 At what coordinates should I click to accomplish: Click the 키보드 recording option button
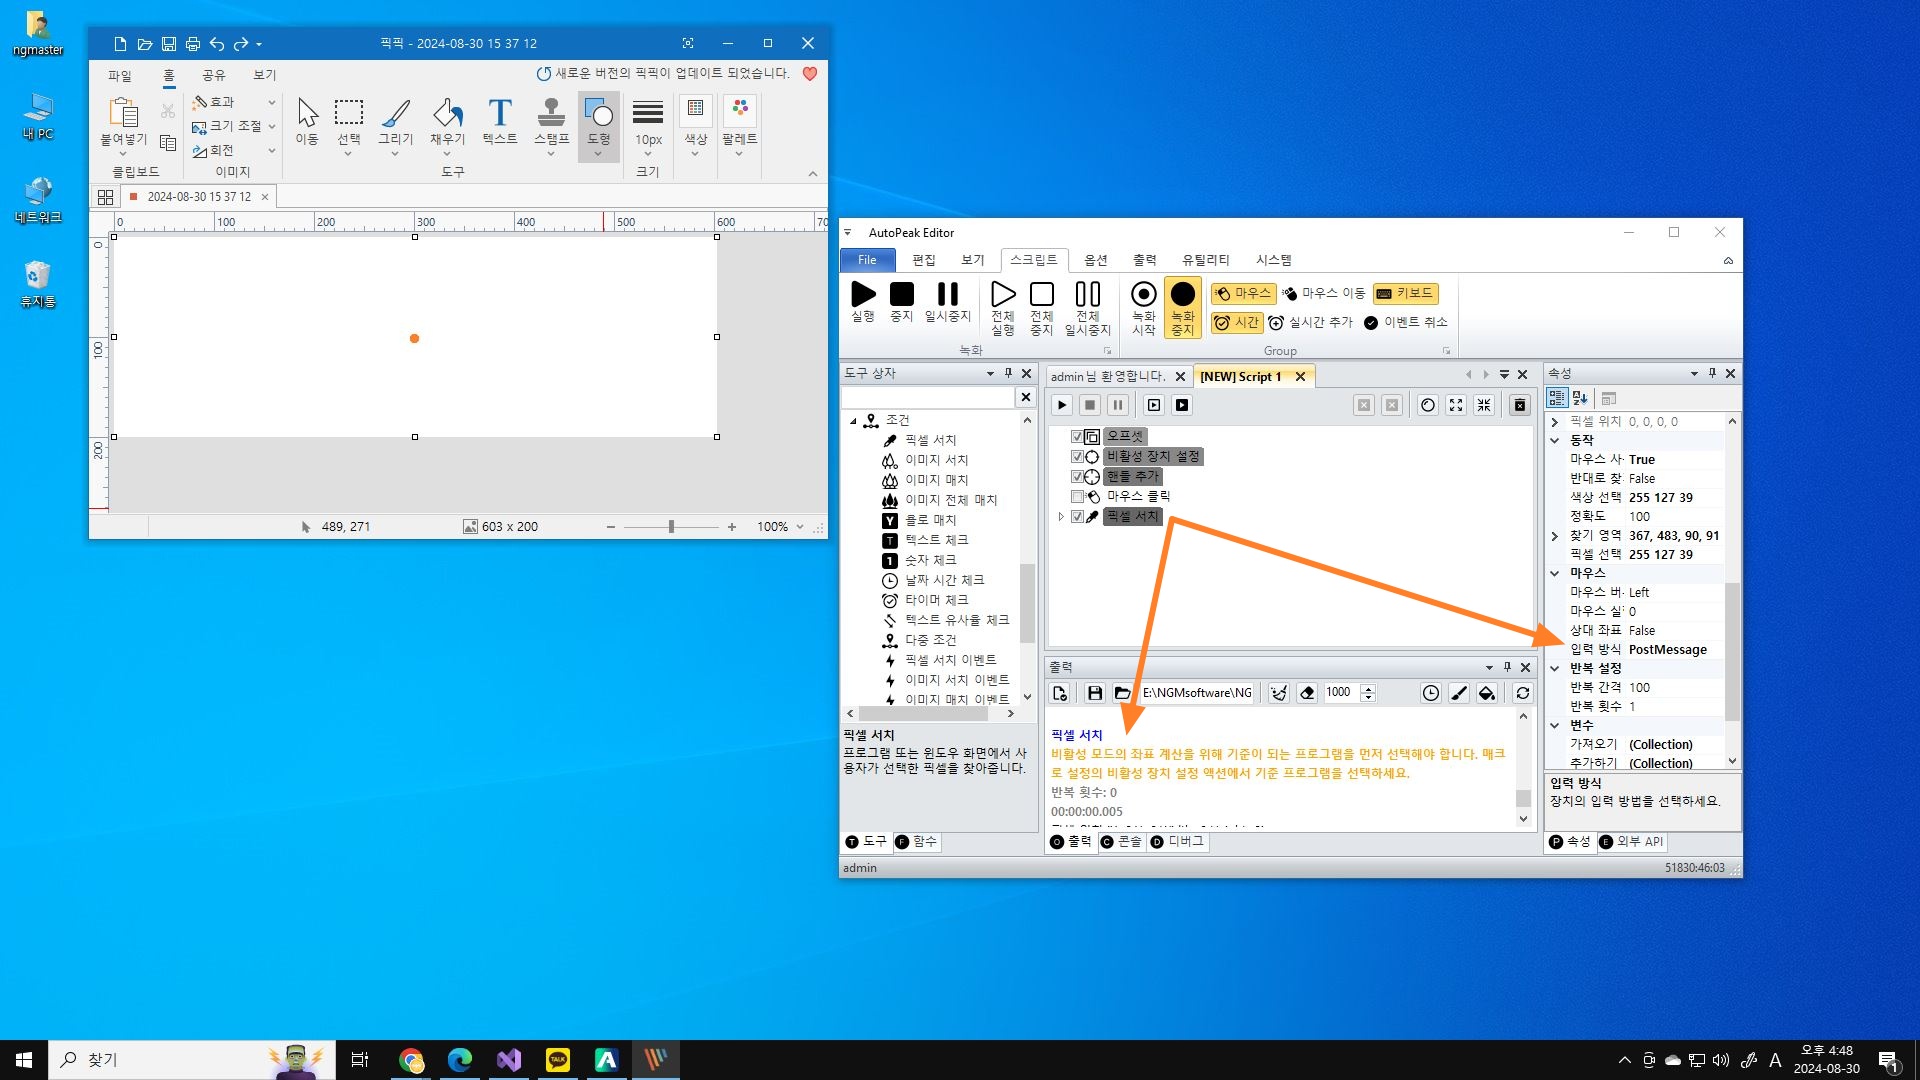coord(1405,293)
